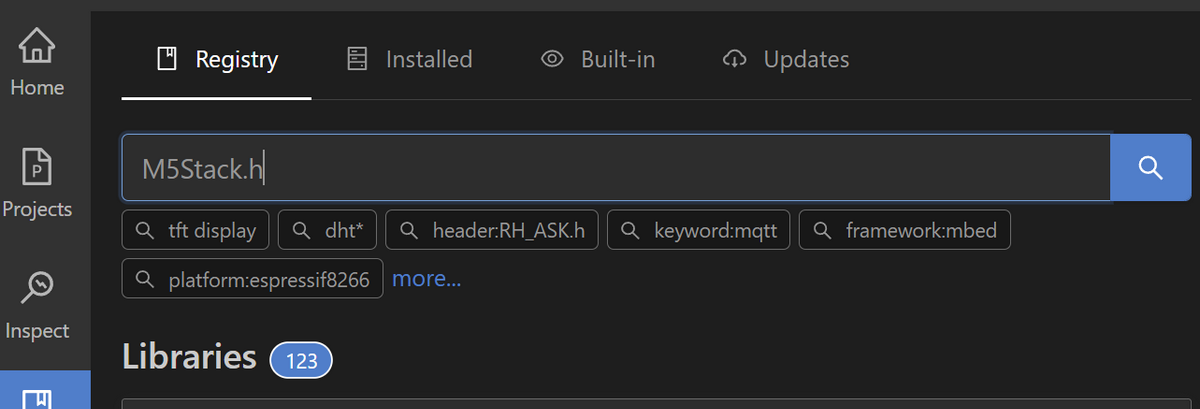
Task: Expand suggestions with the "more..." link
Action: 427,278
